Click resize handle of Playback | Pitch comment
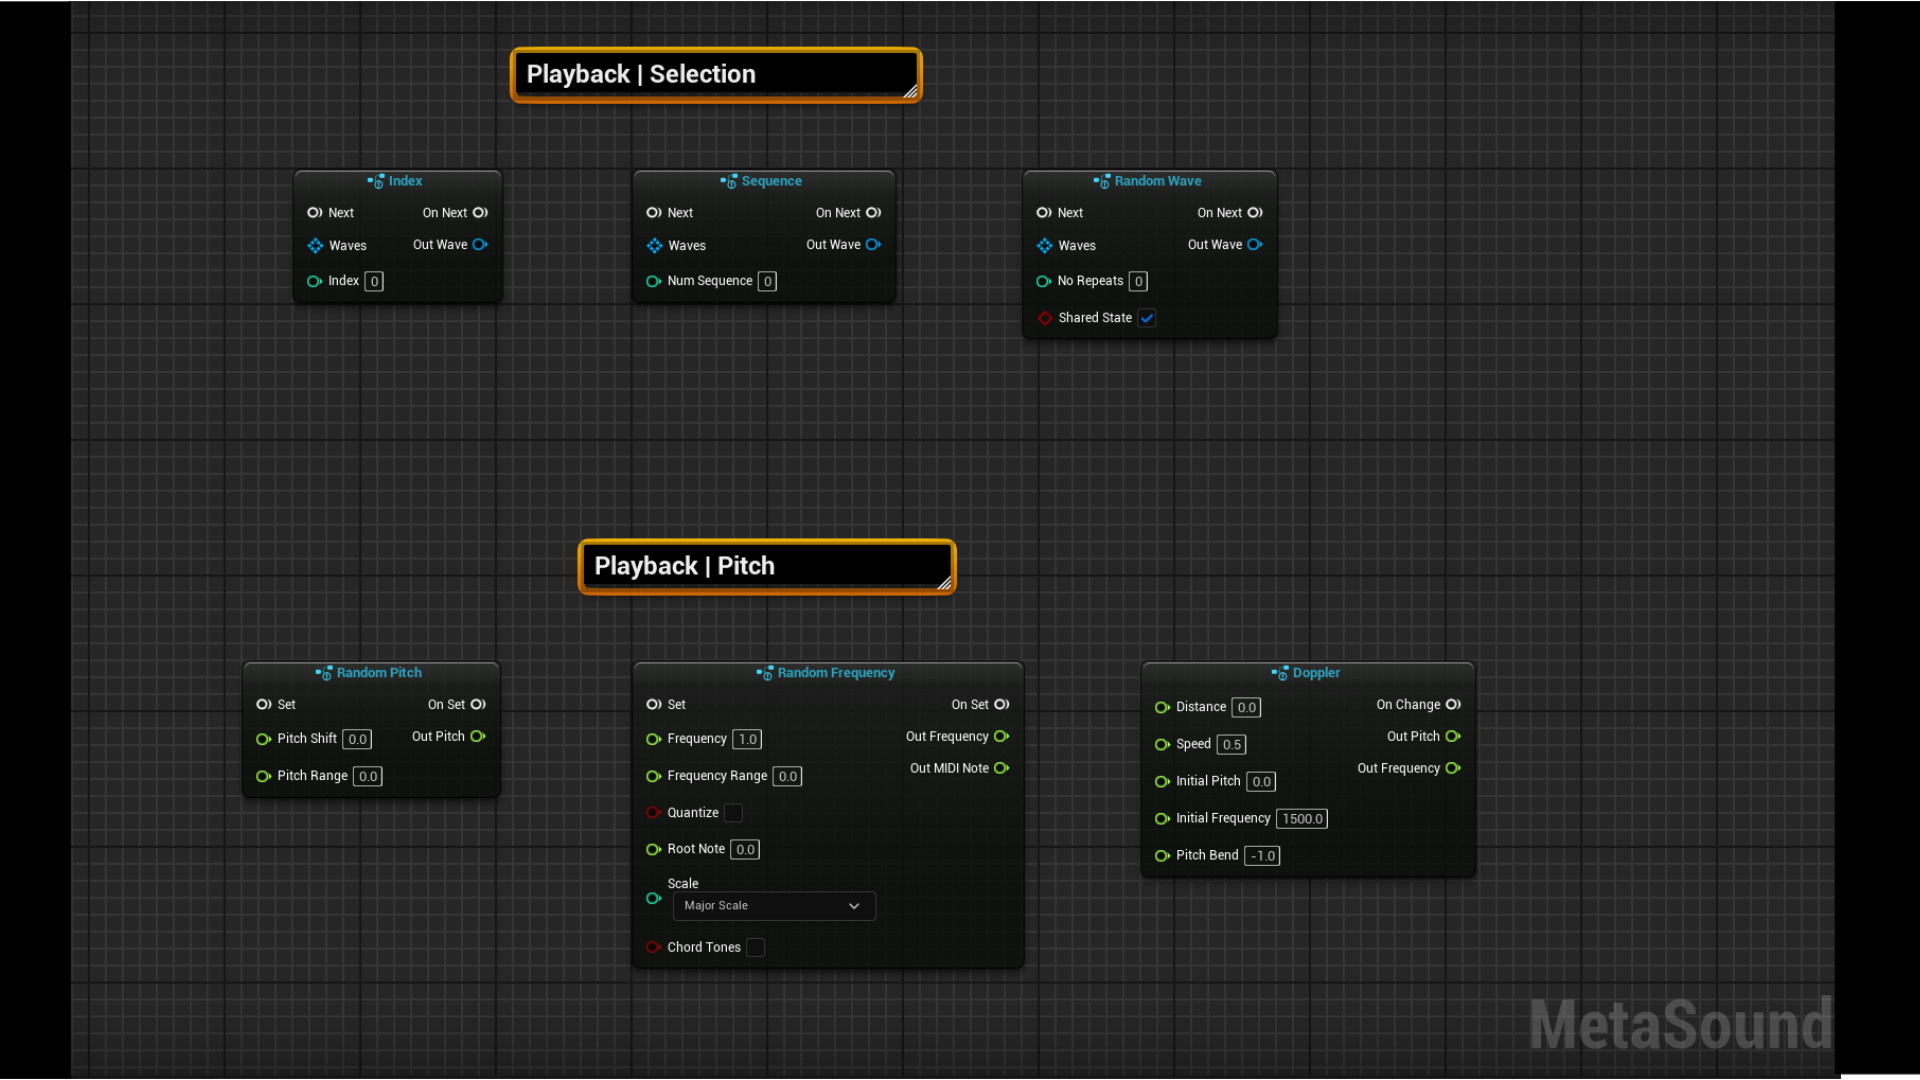 click(x=944, y=583)
